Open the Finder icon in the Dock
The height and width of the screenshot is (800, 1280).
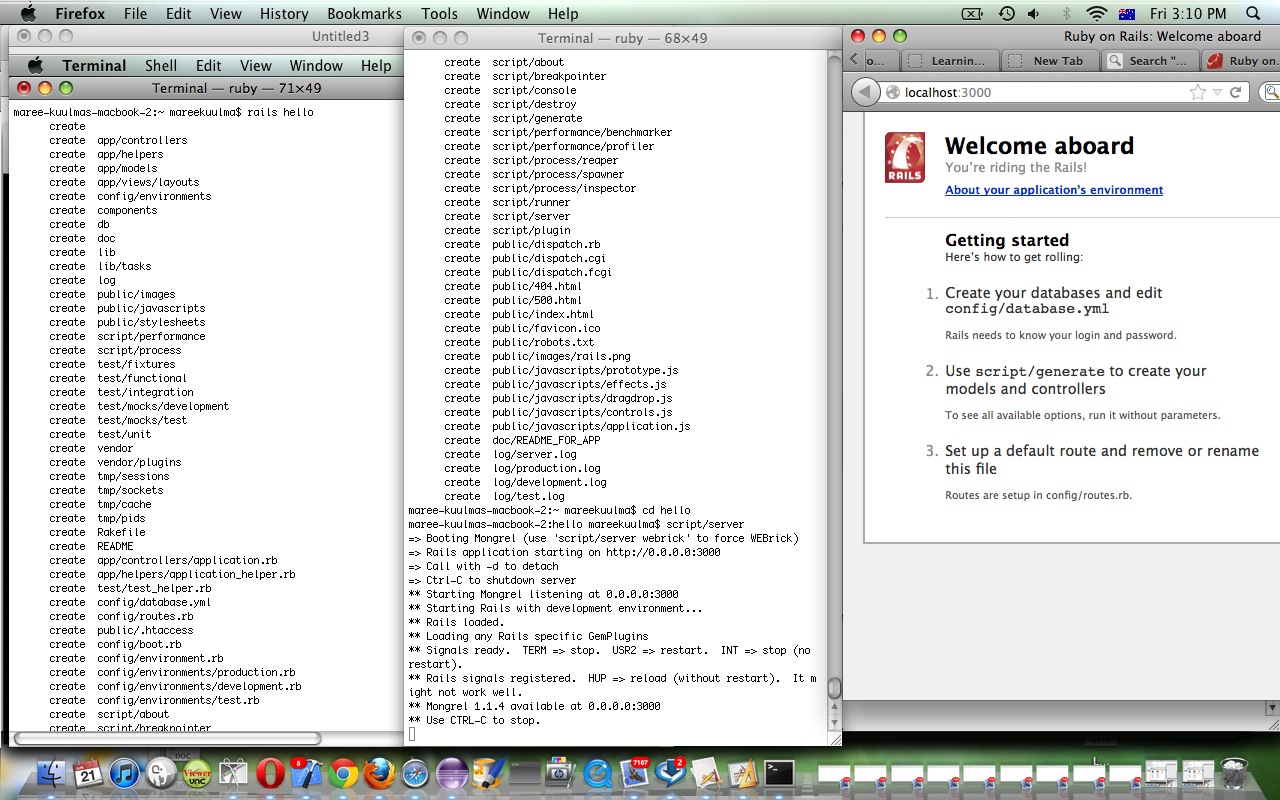(x=50, y=773)
